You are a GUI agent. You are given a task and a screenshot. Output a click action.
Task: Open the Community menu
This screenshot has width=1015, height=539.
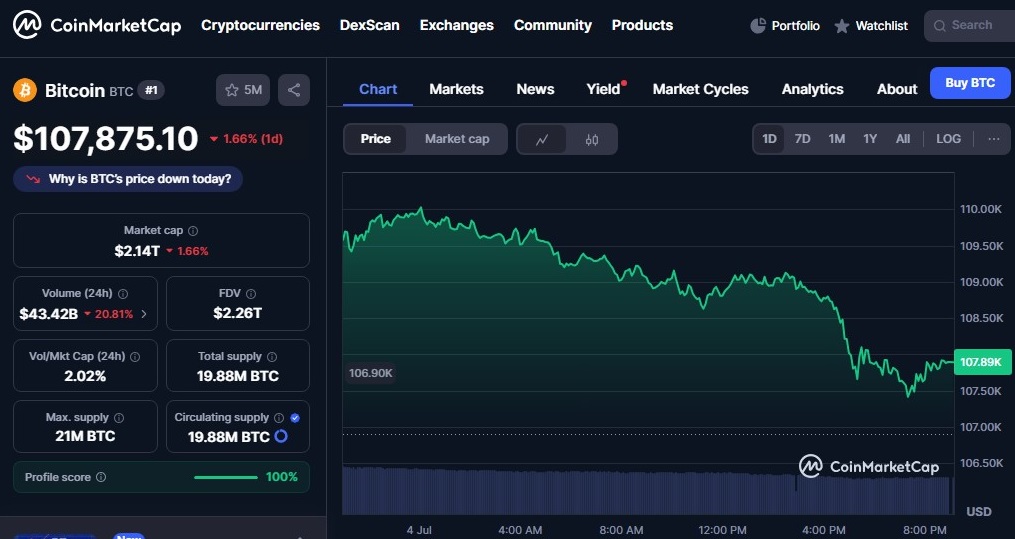pyautogui.click(x=553, y=25)
